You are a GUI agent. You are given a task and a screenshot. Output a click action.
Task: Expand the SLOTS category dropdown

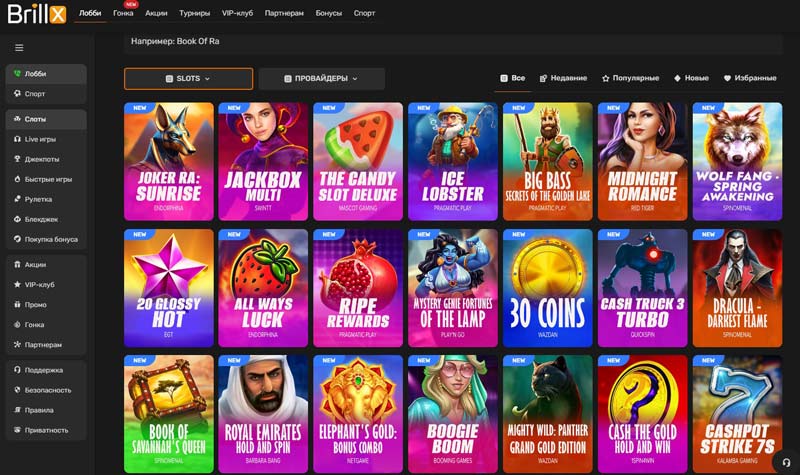[188, 79]
